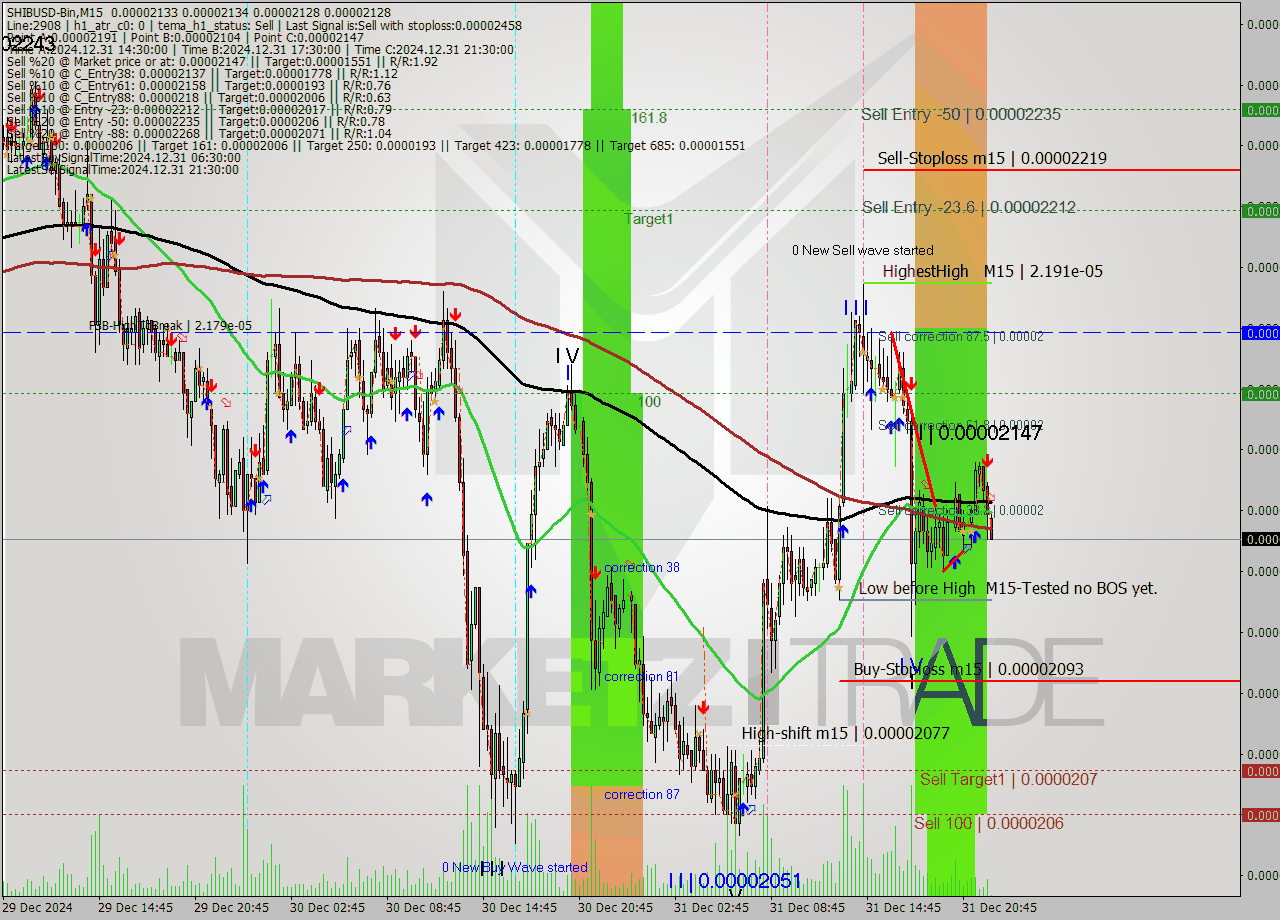Click the 'Sell %10 @ C_Entry61' header line
Screen dimensions: 1280x920
coord(198,86)
